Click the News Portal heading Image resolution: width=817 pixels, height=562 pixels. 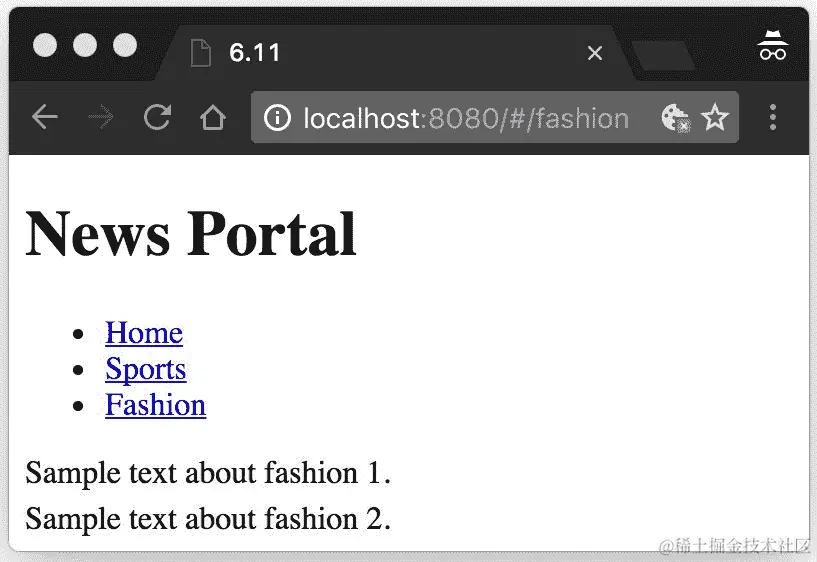pyautogui.click(x=191, y=233)
